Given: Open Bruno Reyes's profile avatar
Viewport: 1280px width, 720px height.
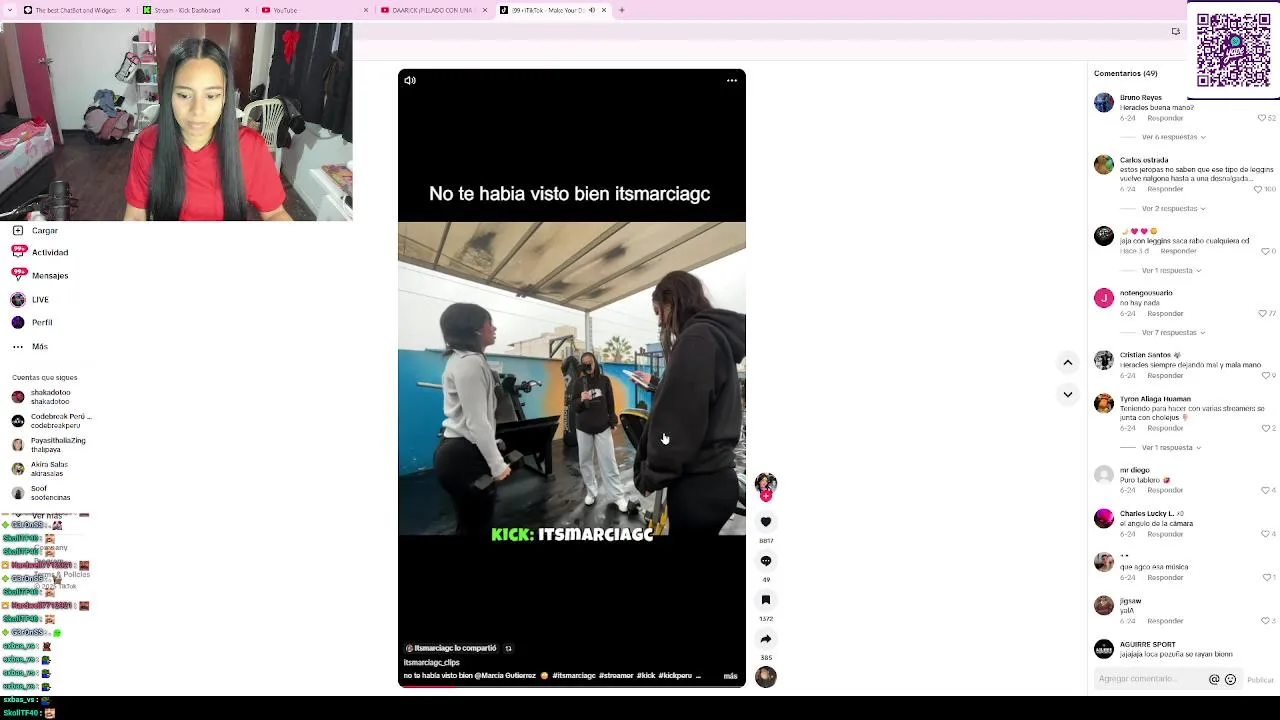Looking at the screenshot, I should tap(1104, 103).
